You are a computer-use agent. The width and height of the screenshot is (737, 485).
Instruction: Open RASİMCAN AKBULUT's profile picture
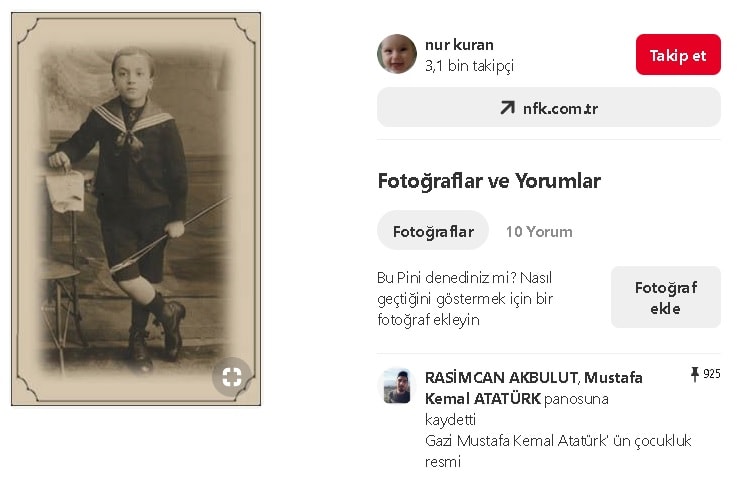tap(397, 387)
